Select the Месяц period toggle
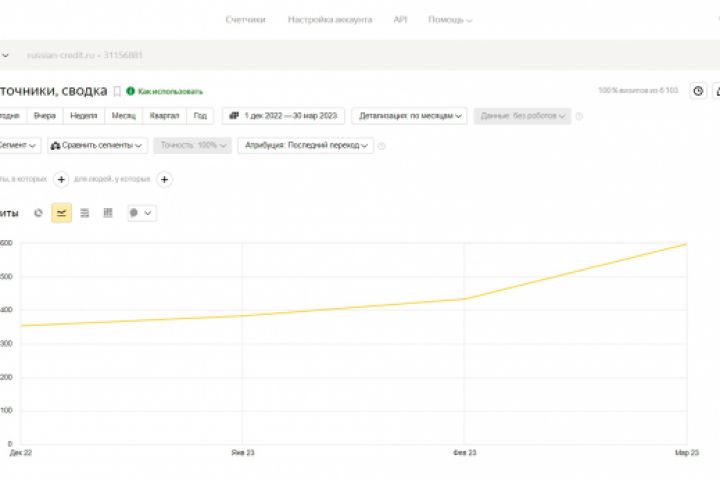 click(124, 116)
